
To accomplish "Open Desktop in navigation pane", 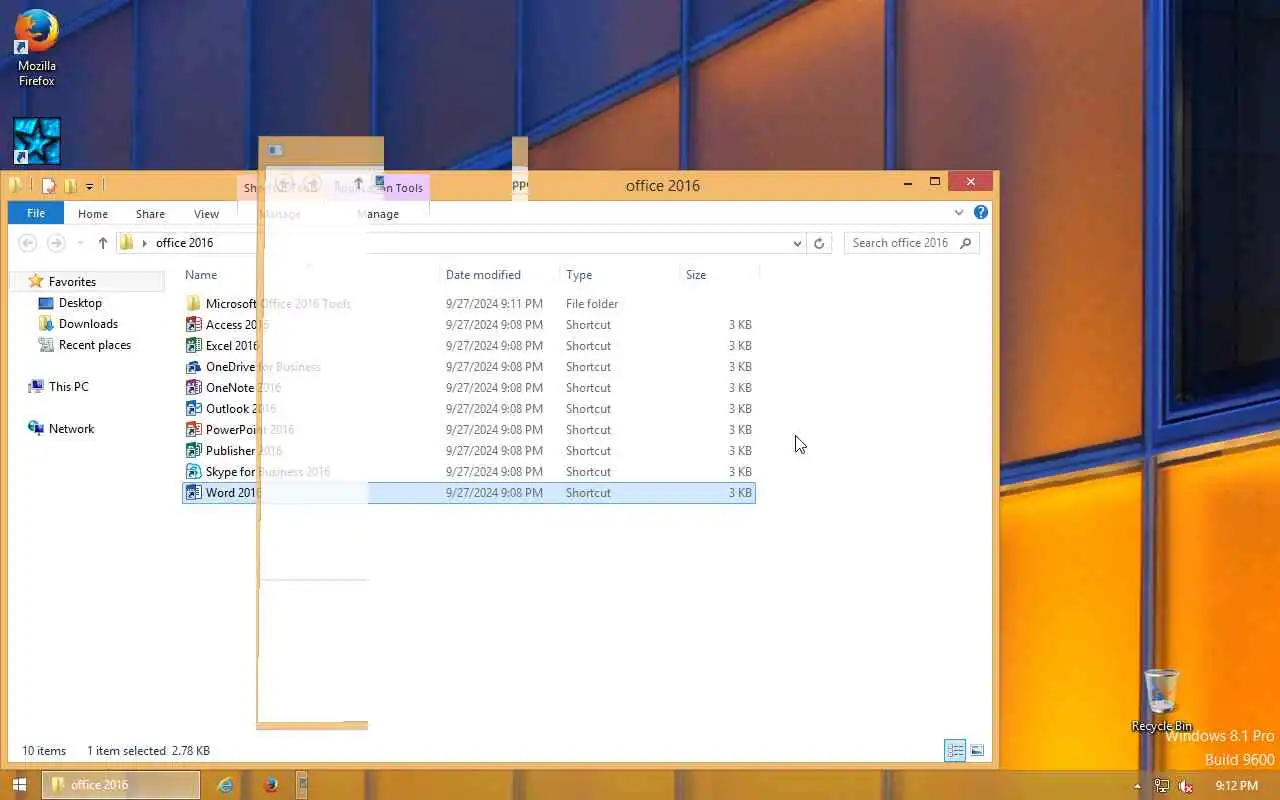I will point(80,303).
